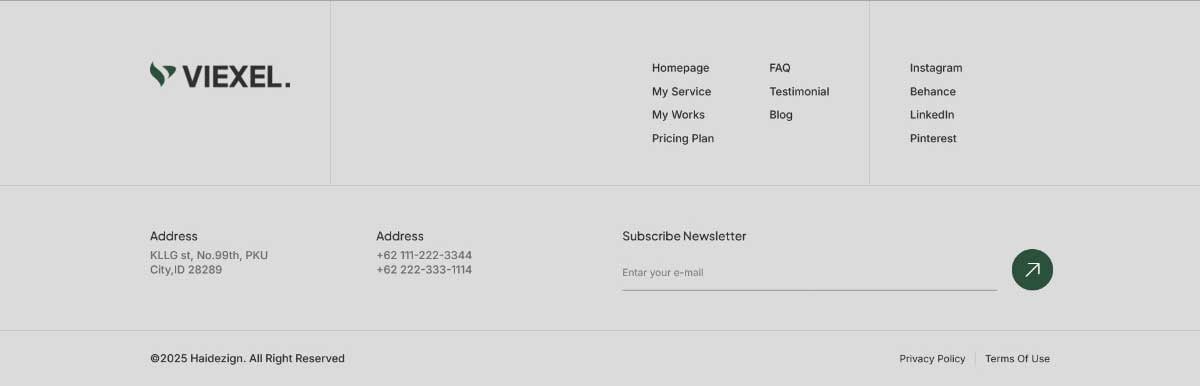Click the Viexel leaf logo icon
This screenshot has width=1200, height=386.
163,74
